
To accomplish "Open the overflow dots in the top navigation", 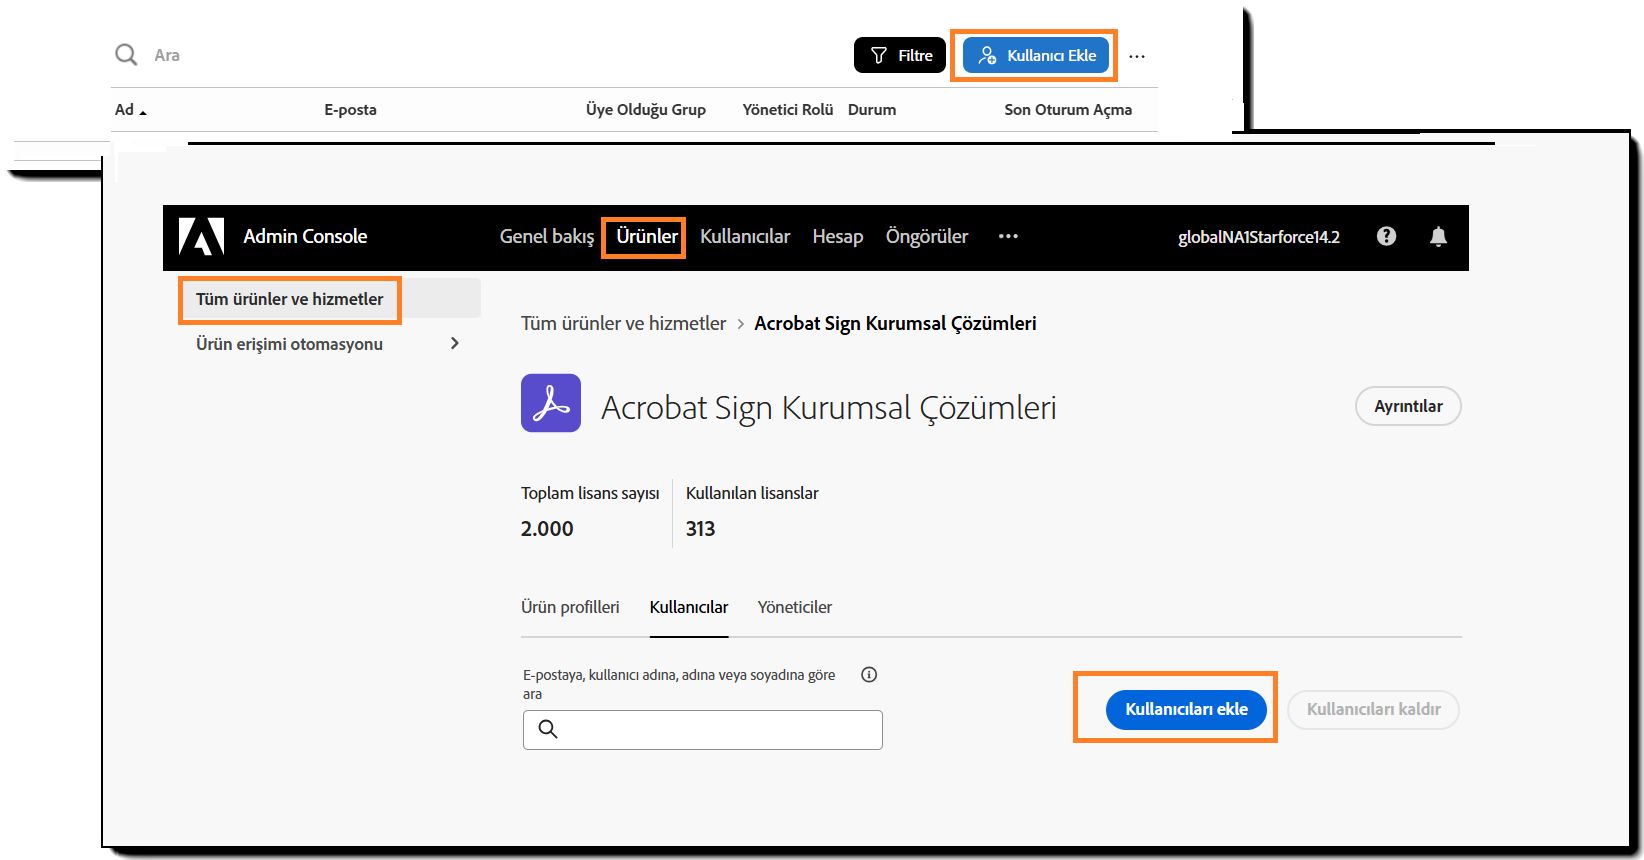I will (1008, 236).
